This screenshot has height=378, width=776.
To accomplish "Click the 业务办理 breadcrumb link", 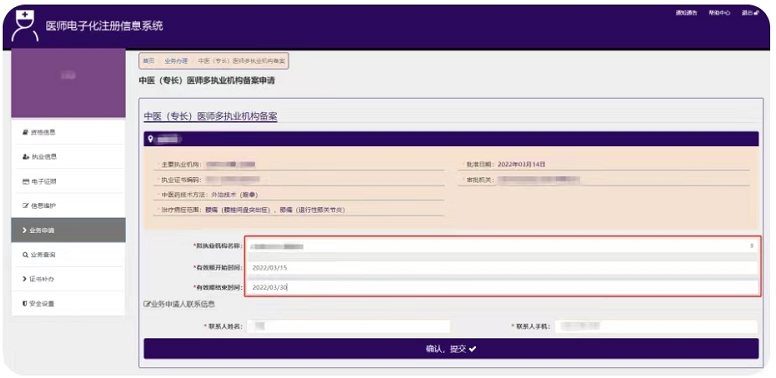I will pos(176,61).
